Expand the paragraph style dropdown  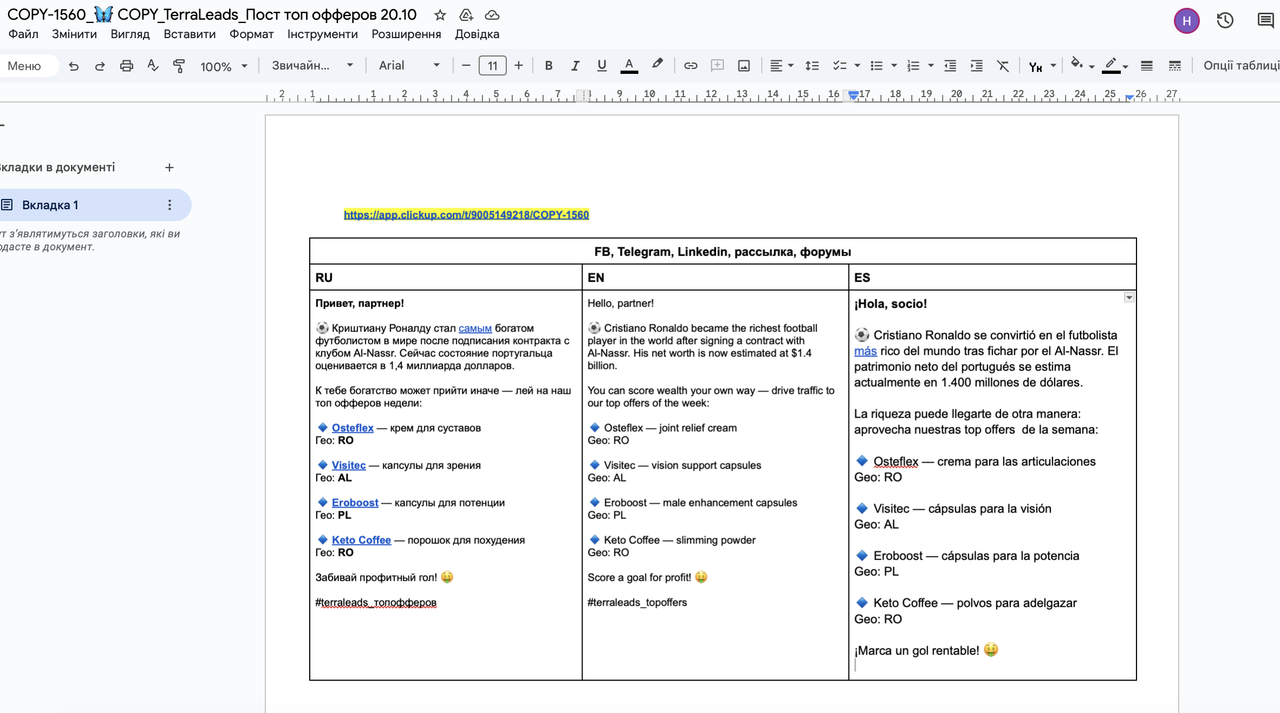[x=312, y=66]
